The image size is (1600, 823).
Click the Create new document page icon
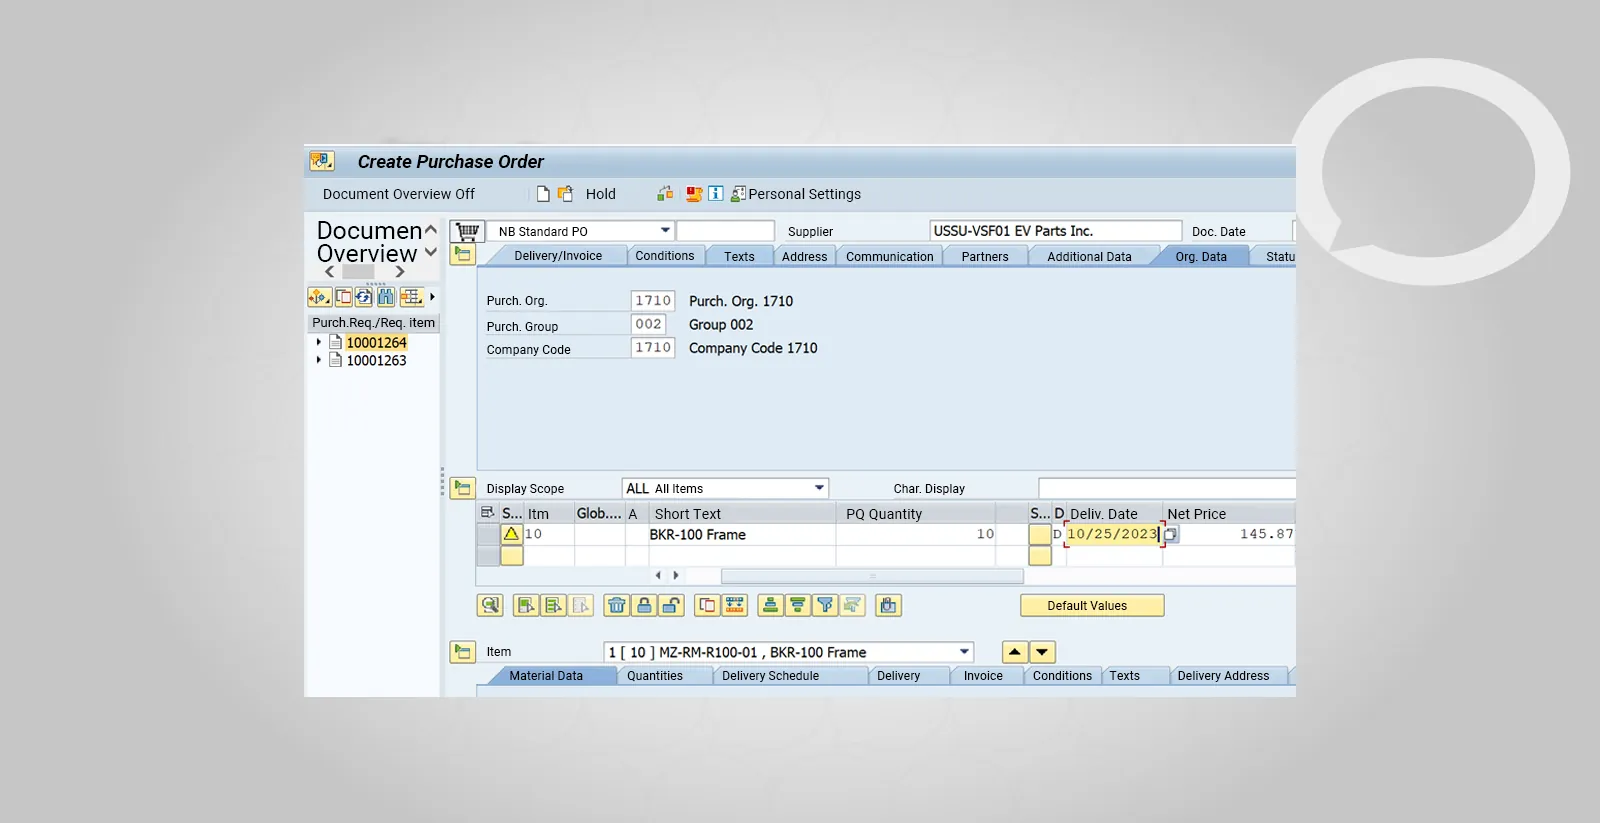pos(543,194)
